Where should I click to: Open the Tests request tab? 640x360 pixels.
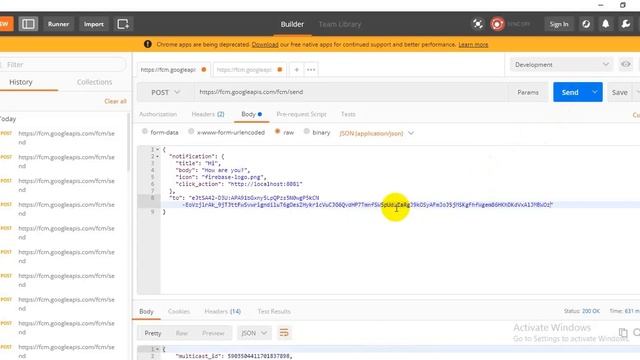tap(348, 114)
